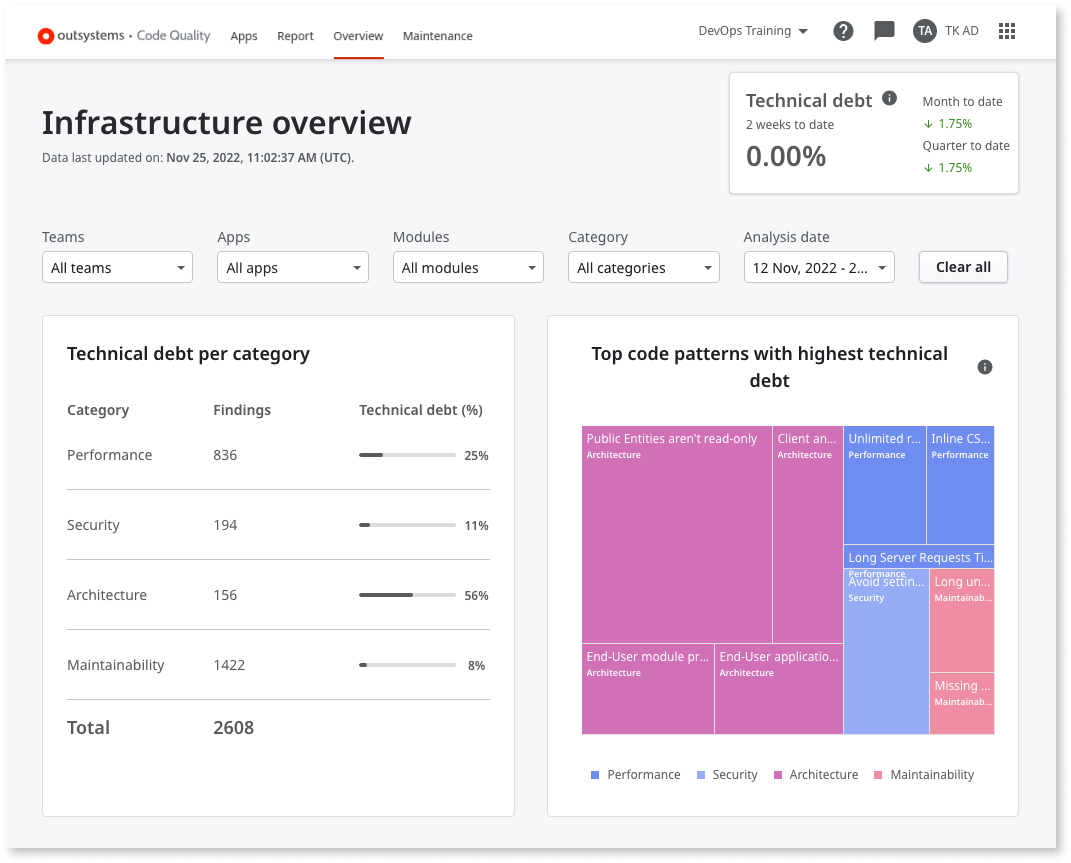Click the Maintainability debt progress bar
This screenshot has width=1071, height=863.
[407, 665]
